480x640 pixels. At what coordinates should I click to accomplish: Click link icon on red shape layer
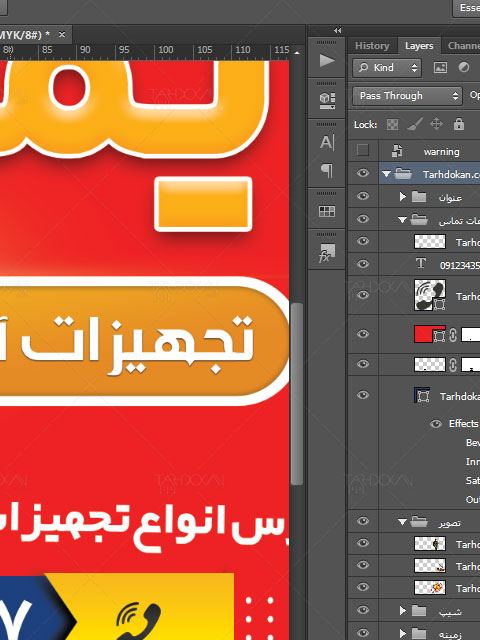pyautogui.click(x=453, y=335)
